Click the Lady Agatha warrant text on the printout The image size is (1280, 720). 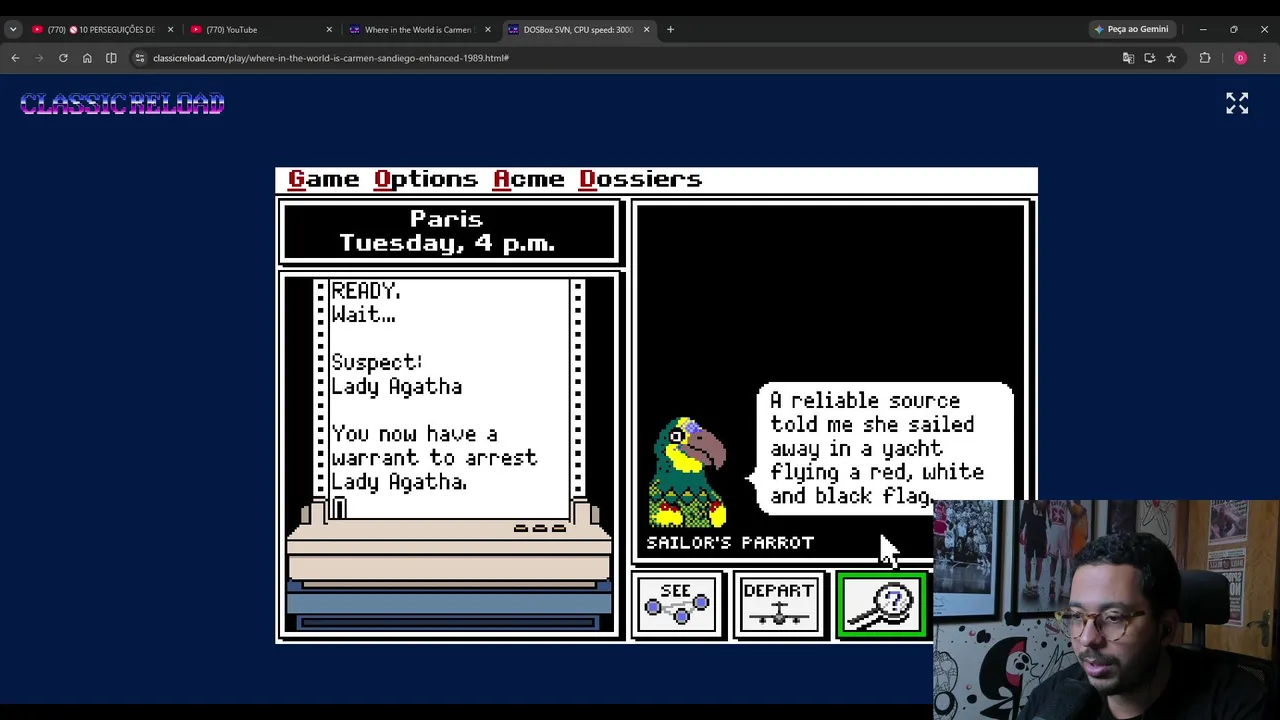coord(434,458)
